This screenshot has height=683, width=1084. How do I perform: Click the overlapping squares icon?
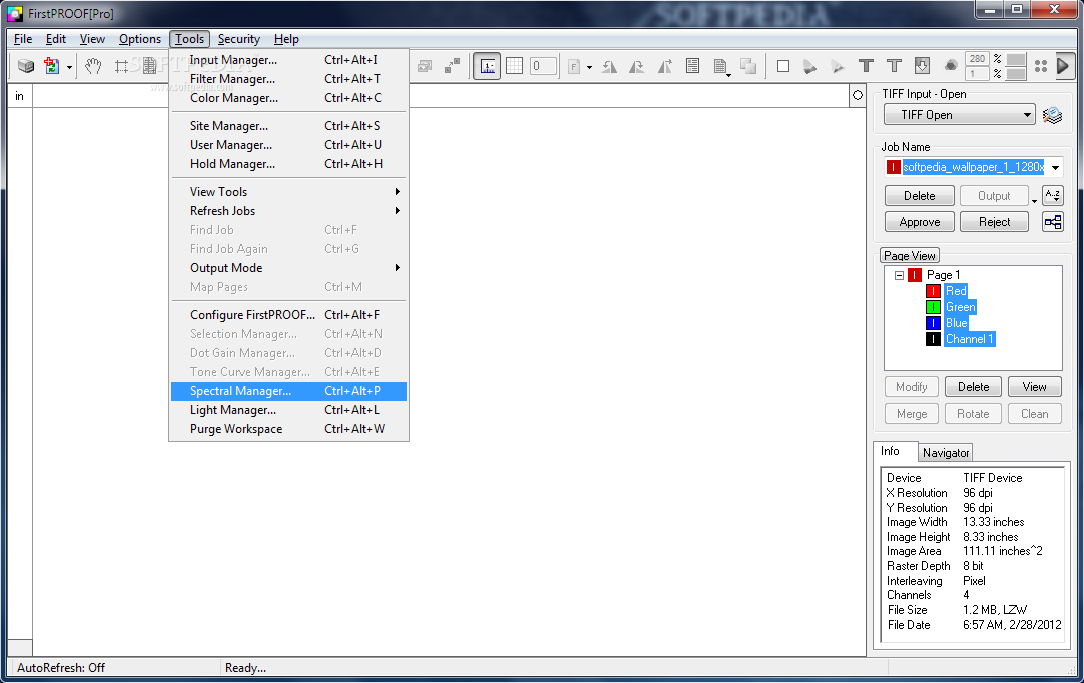(748, 66)
